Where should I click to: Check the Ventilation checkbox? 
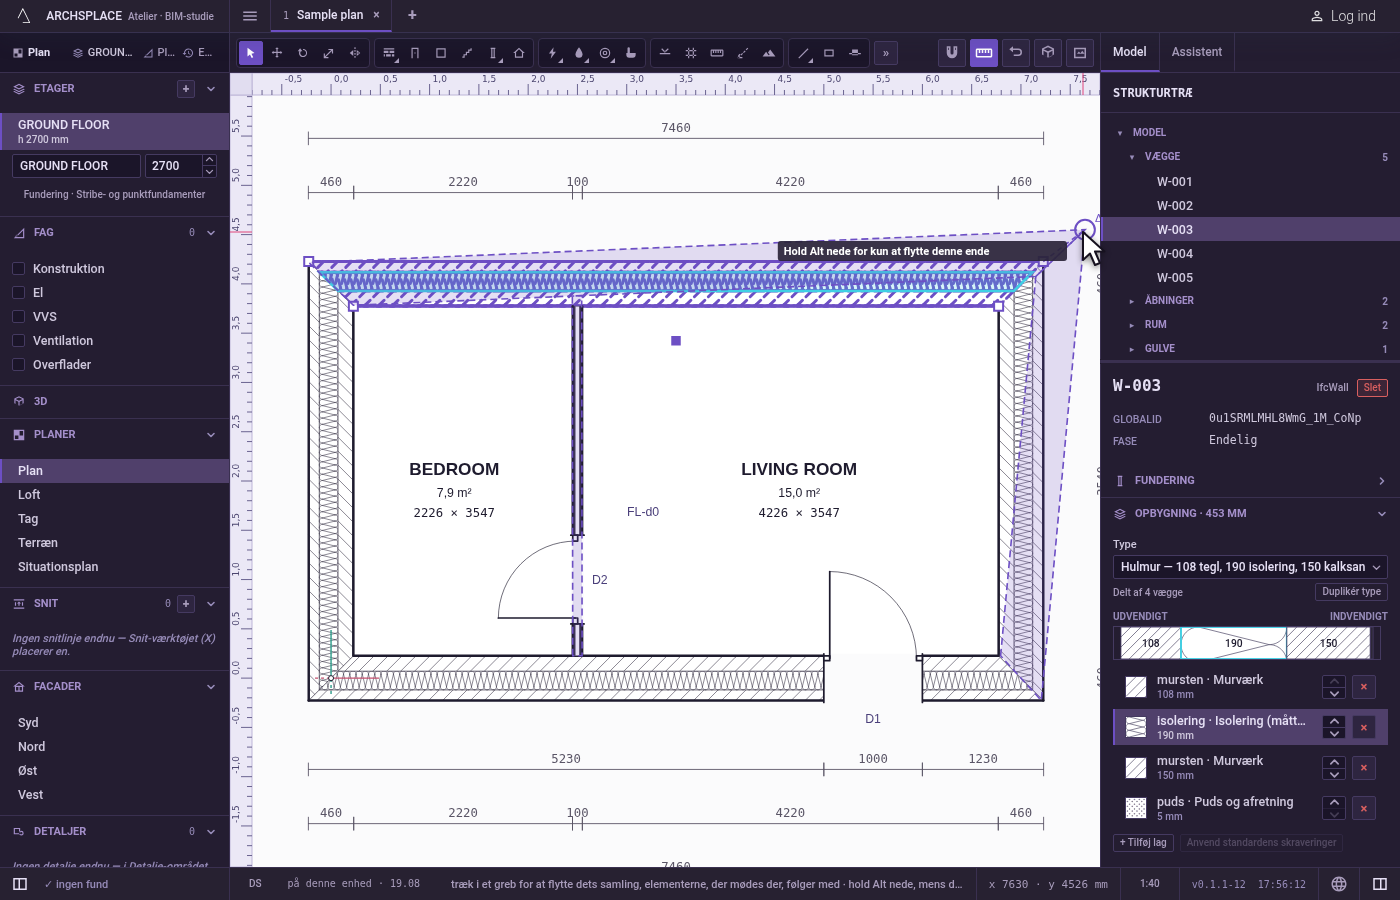[x=18, y=340]
